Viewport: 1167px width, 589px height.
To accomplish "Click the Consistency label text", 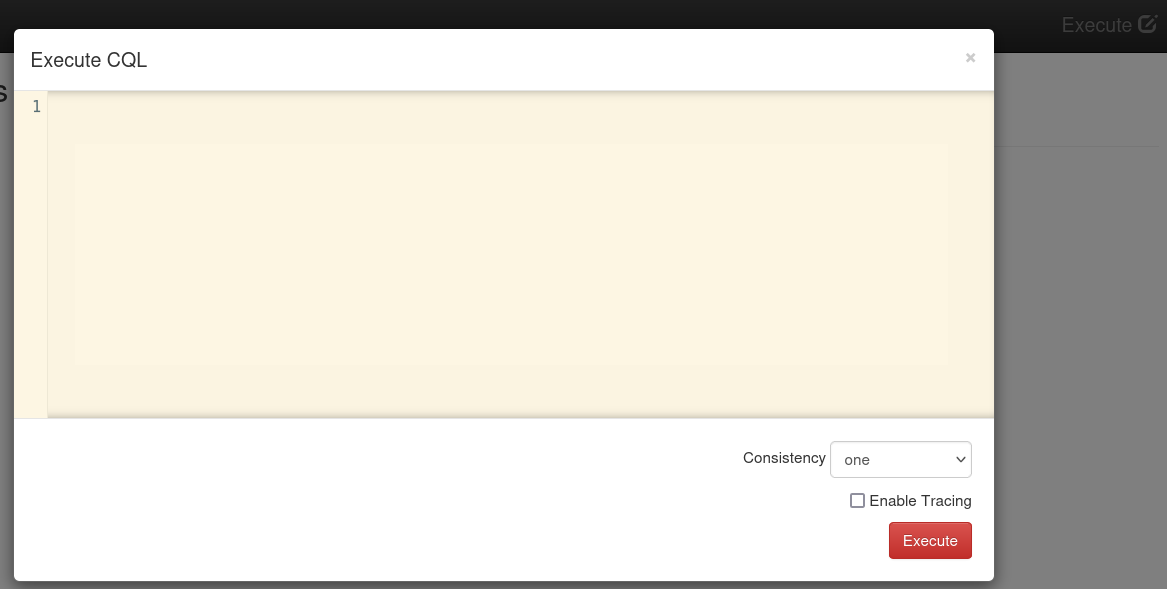I will pyautogui.click(x=784, y=458).
